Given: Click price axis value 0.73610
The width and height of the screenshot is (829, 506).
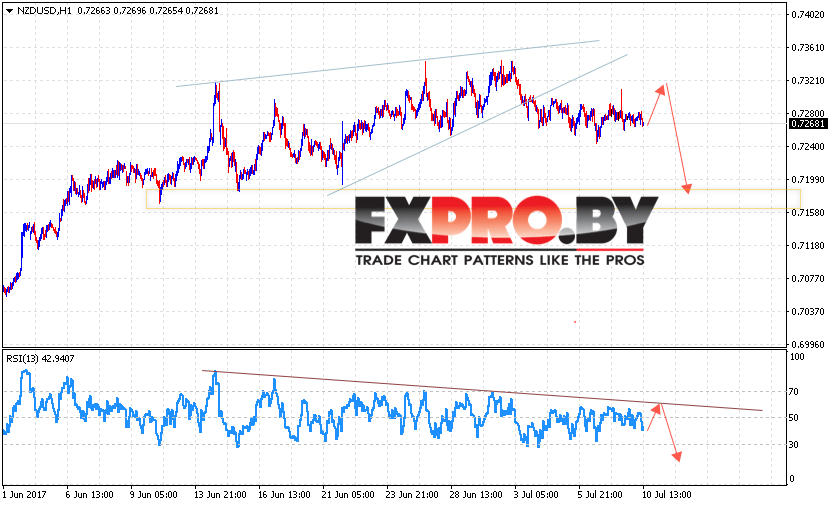Looking at the screenshot, I should pos(807,48).
